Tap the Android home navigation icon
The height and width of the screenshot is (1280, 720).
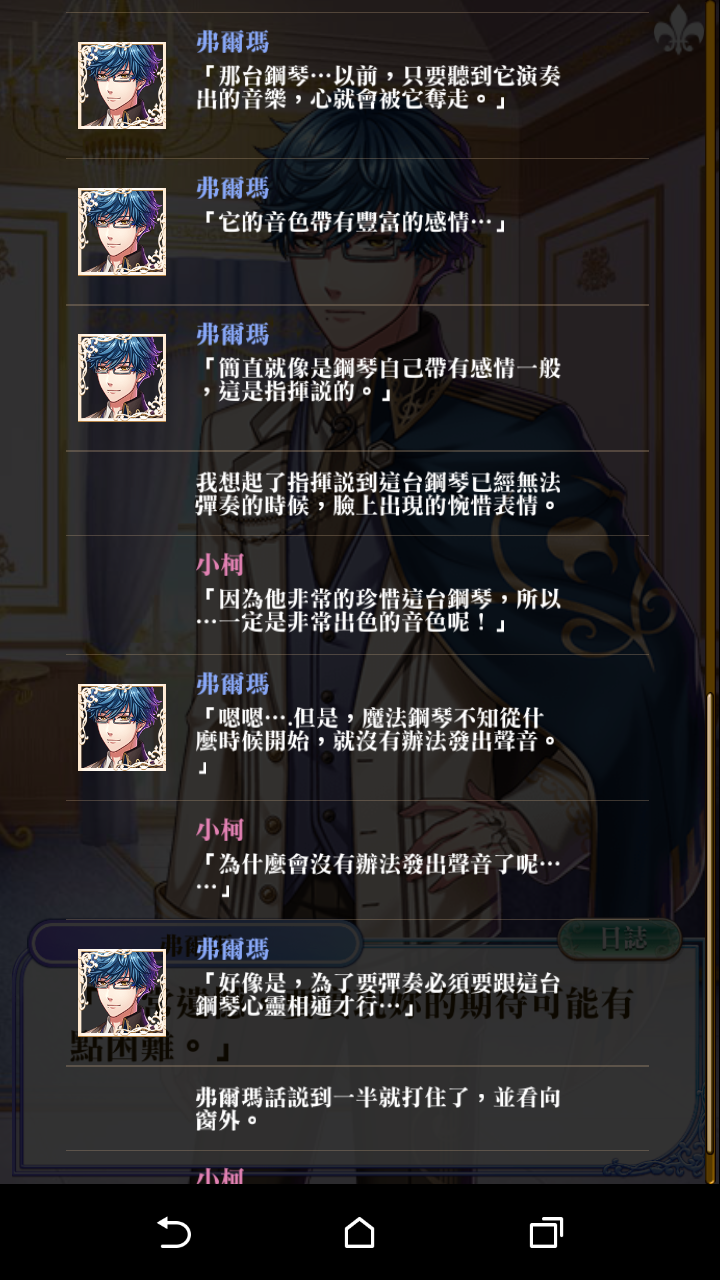(x=359, y=1232)
